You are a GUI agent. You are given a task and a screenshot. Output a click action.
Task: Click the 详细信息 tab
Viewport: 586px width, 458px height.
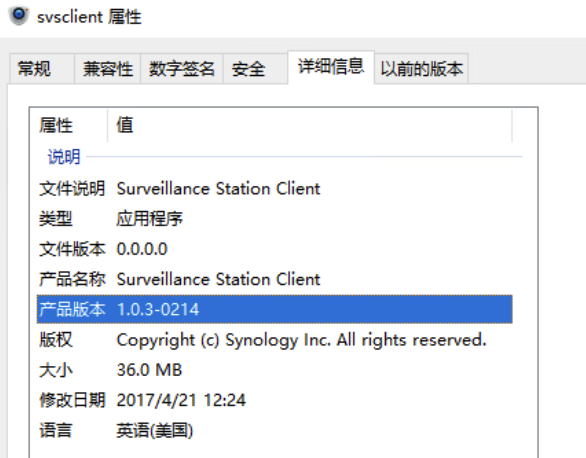[x=331, y=67]
